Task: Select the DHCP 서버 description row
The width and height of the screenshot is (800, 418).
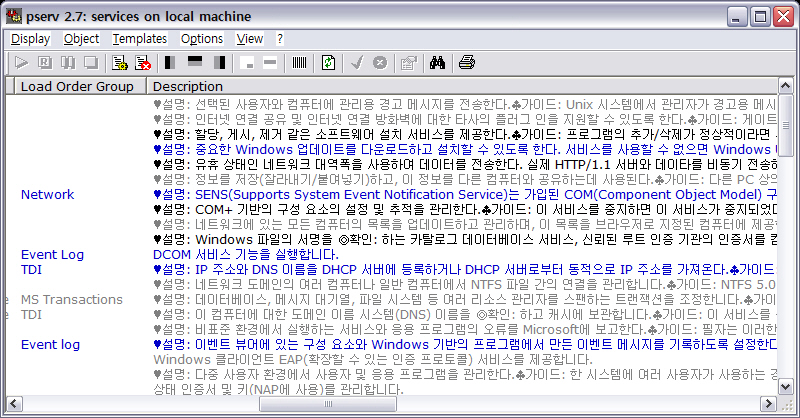Action: (465, 269)
